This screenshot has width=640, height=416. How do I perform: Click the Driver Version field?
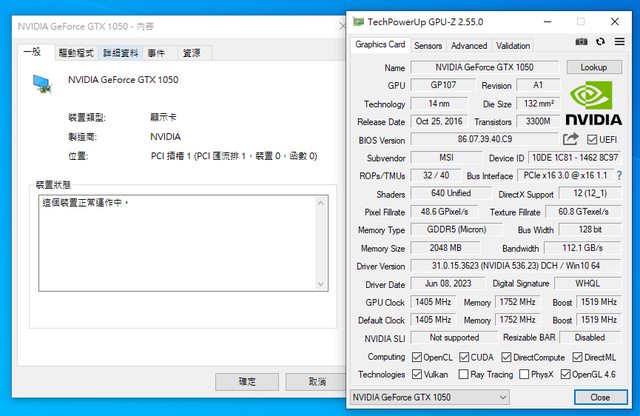(x=516, y=266)
